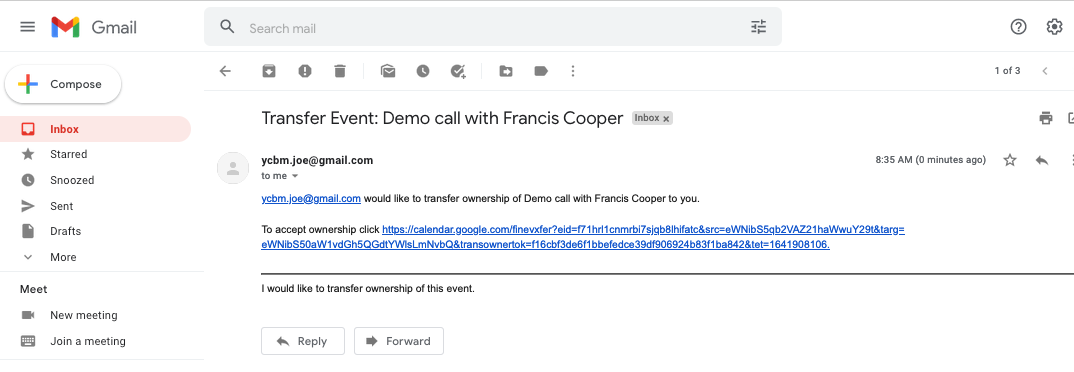Star this email from ycbm.joe
The image size is (1074, 372).
point(1010,160)
